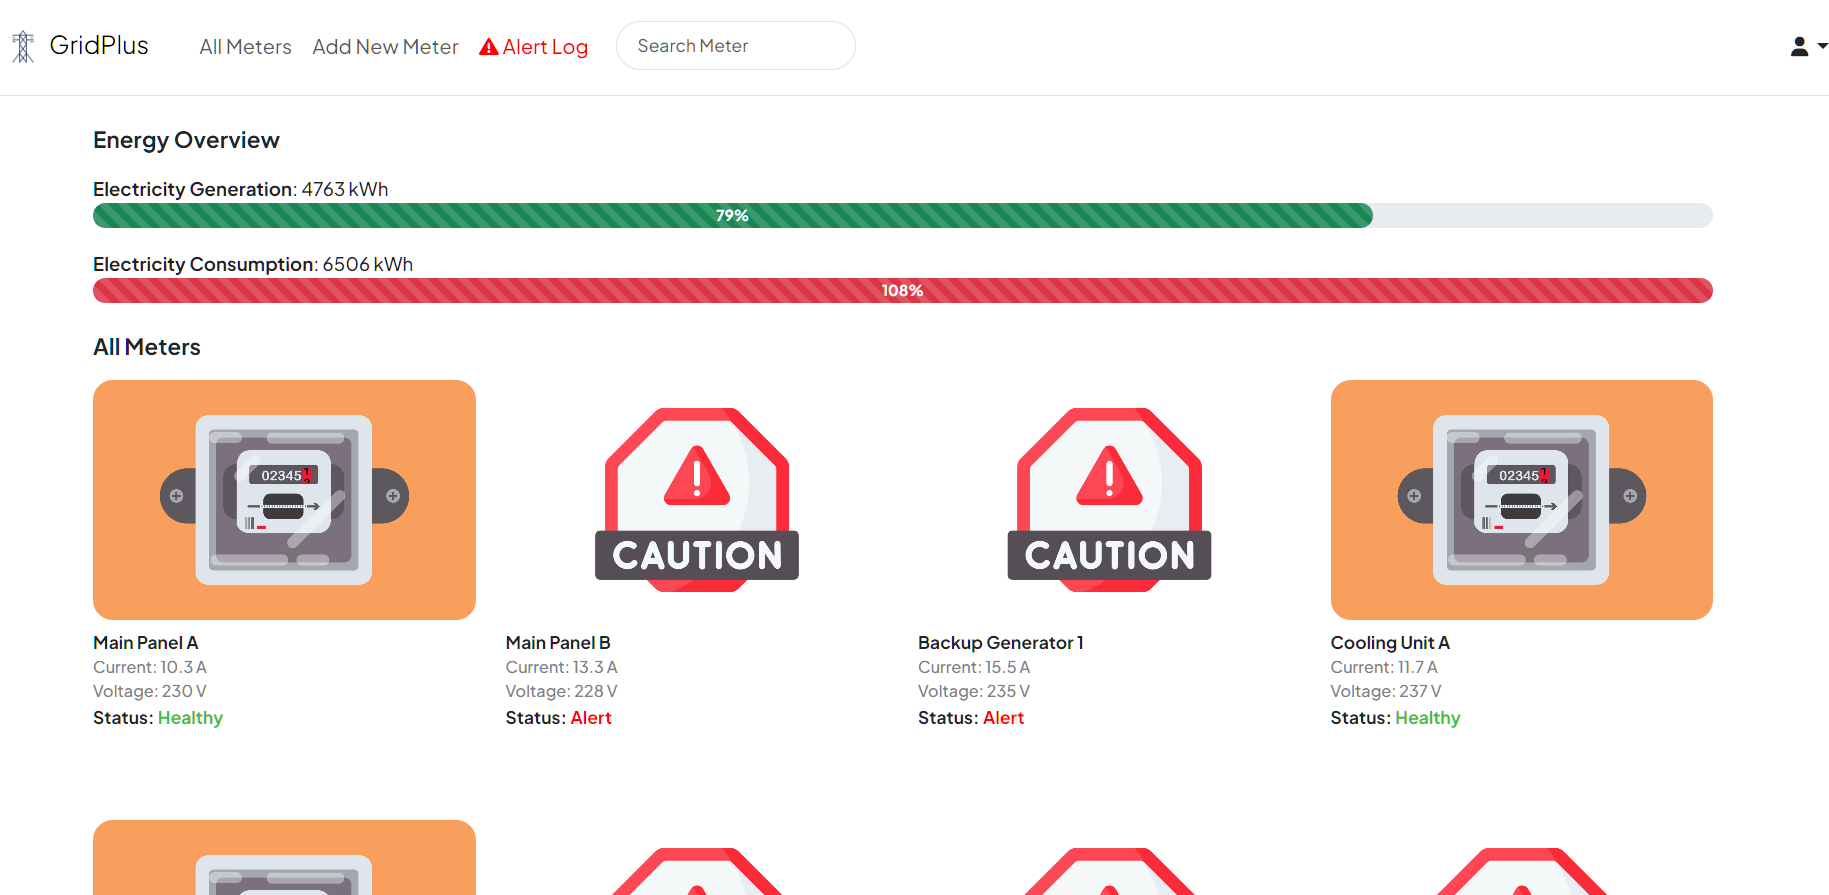Click the Electricity Consumption 108% progress bar
The width and height of the screenshot is (1829, 895).
point(903,290)
